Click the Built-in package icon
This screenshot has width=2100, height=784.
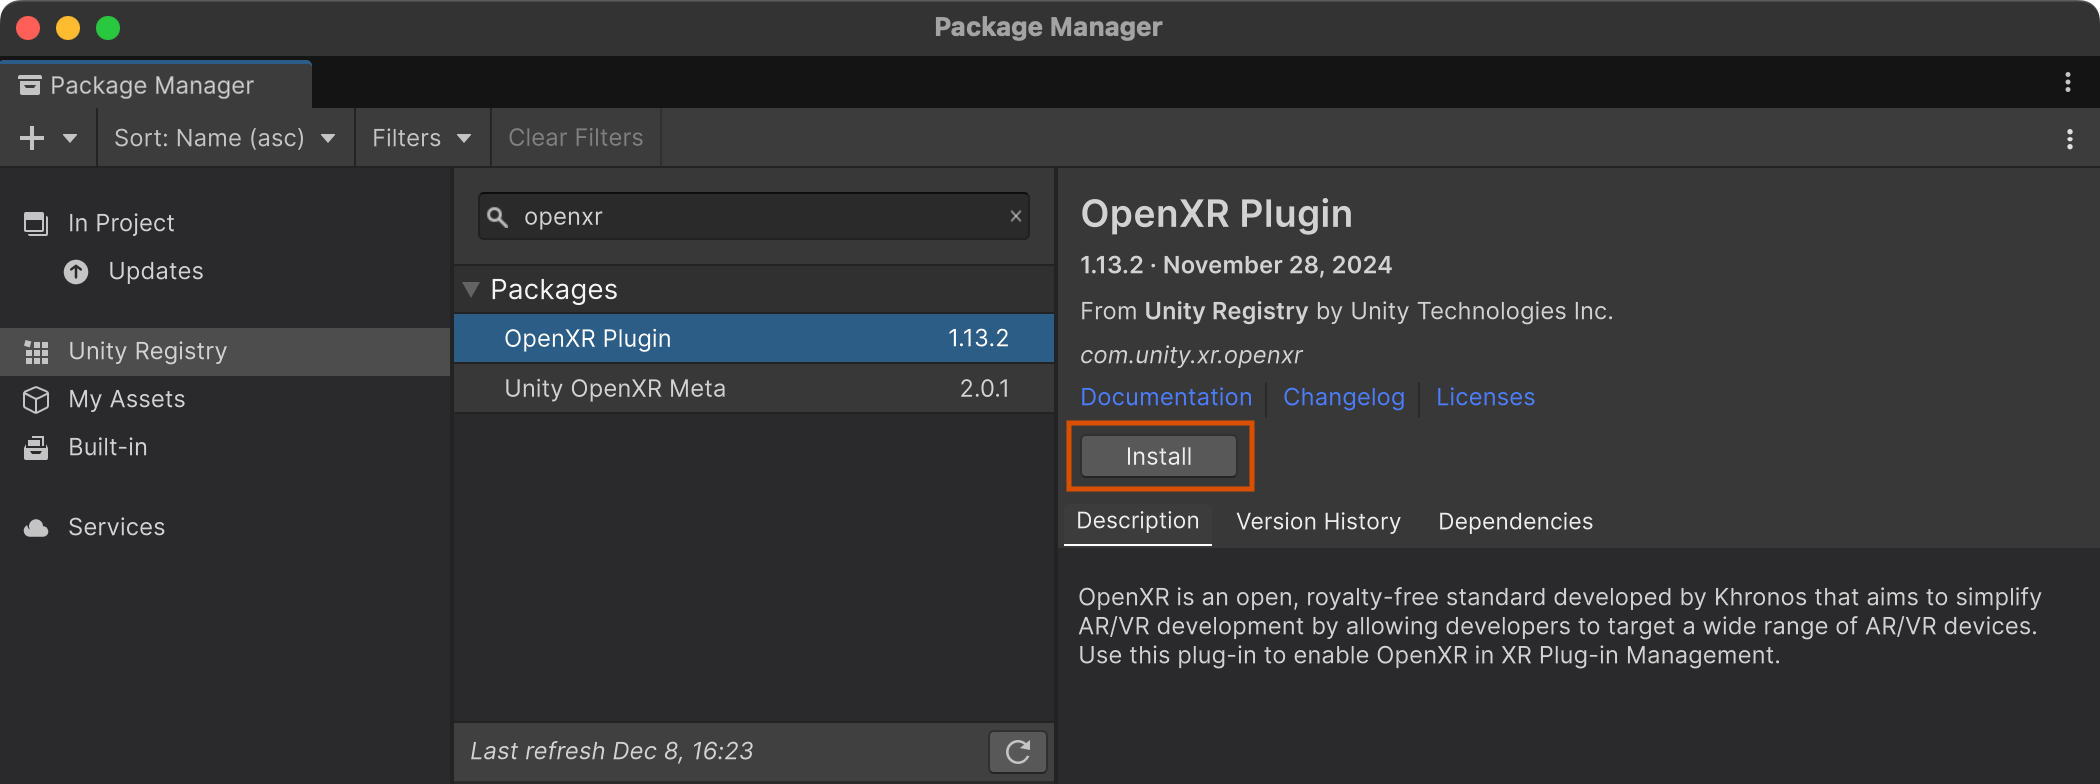click(36, 448)
